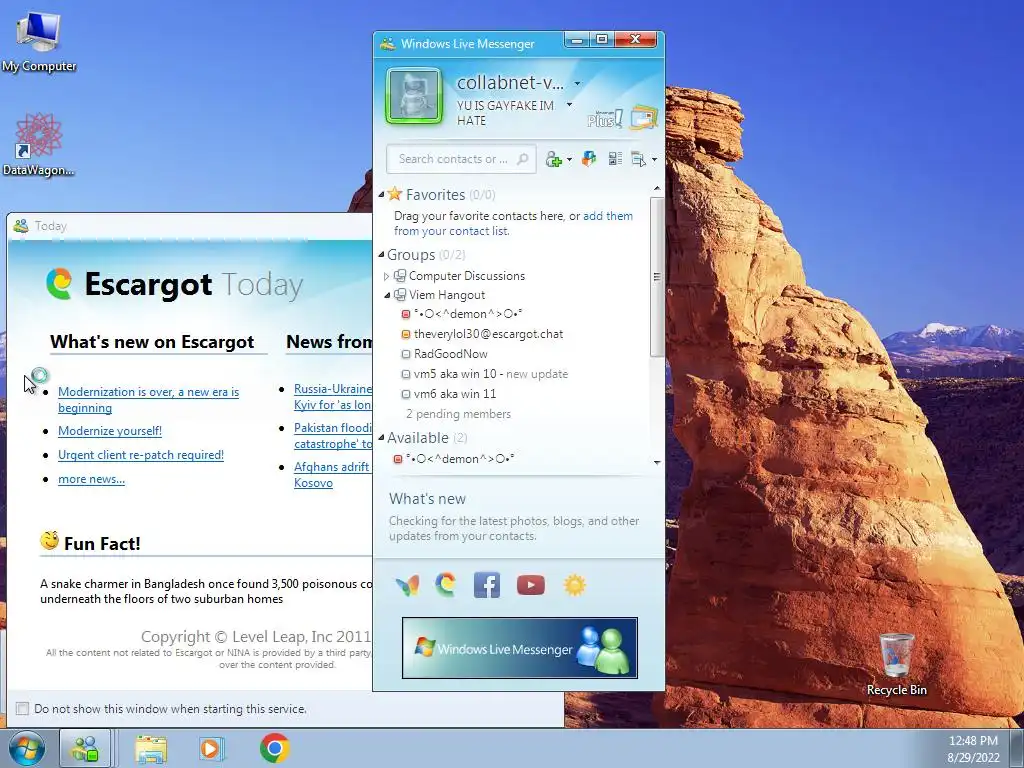Image resolution: width=1024 pixels, height=768 pixels.
Task: Click the Escargot logo in Today window
Action: (x=59, y=284)
